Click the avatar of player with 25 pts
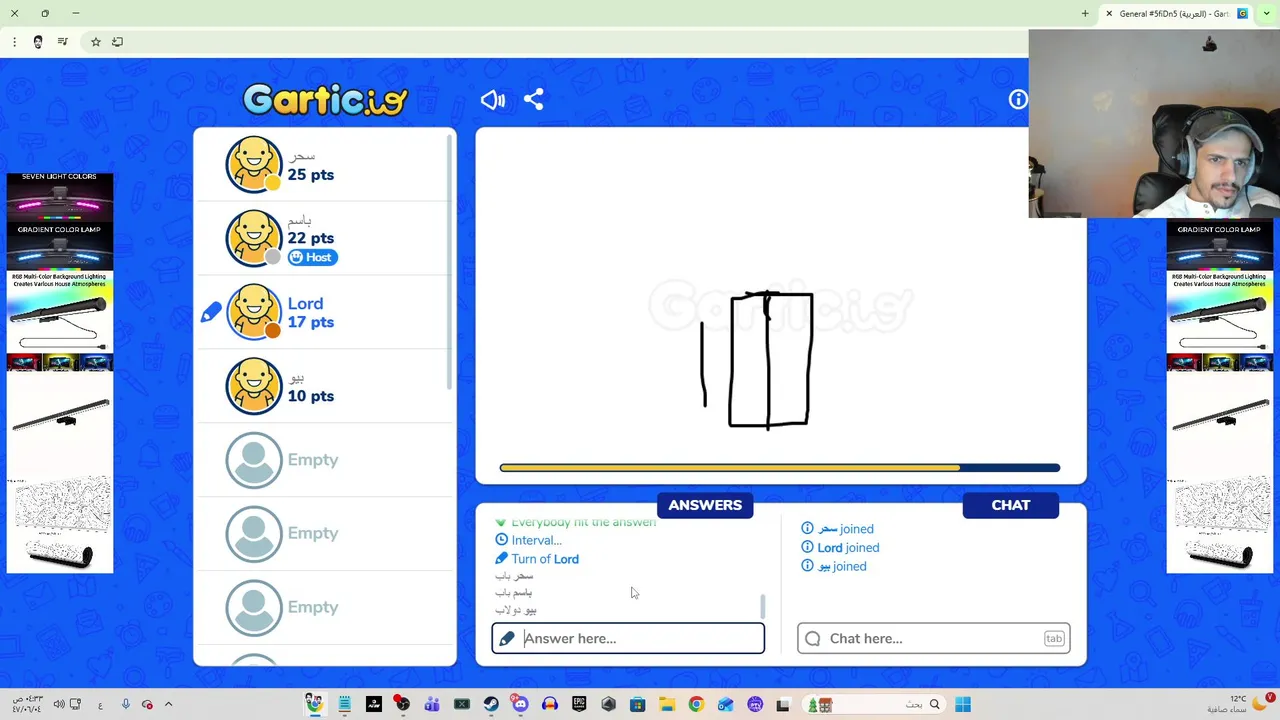1280x720 pixels. pos(254,164)
